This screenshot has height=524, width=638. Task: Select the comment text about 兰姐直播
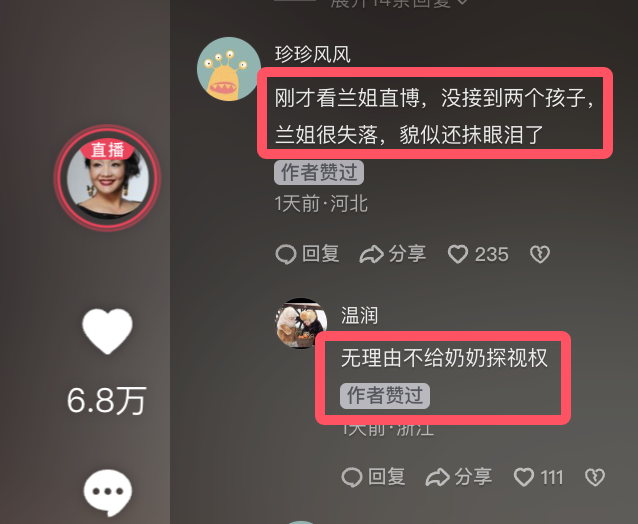pyautogui.click(x=435, y=116)
